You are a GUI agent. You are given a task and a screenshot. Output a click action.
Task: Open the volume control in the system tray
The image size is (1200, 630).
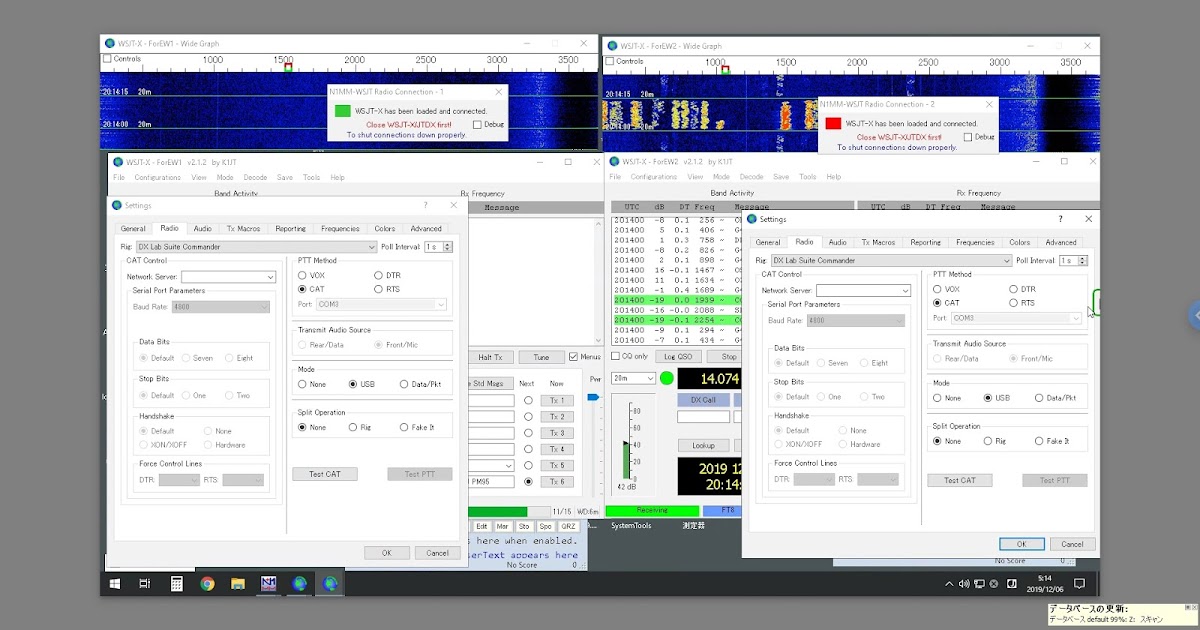(x=964, y=584)
